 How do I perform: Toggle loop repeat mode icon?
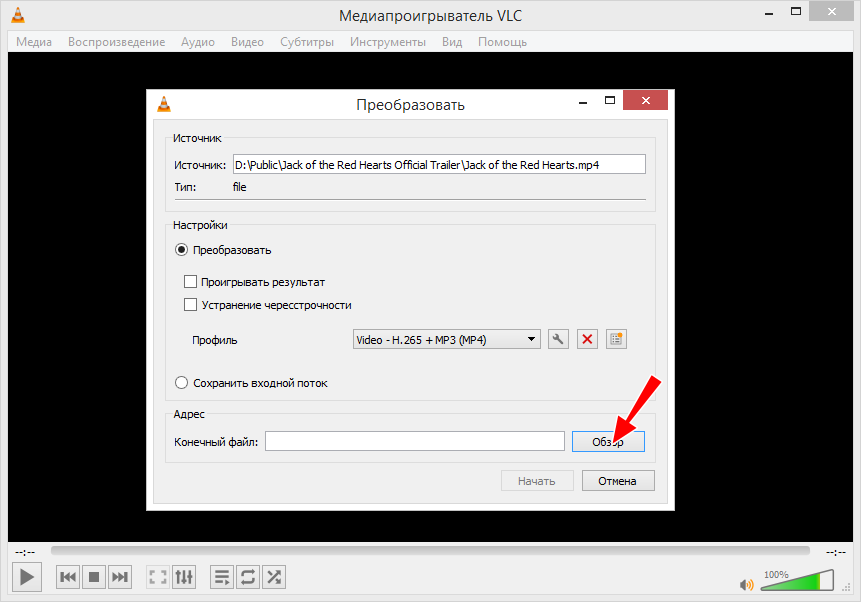point(248,577)
